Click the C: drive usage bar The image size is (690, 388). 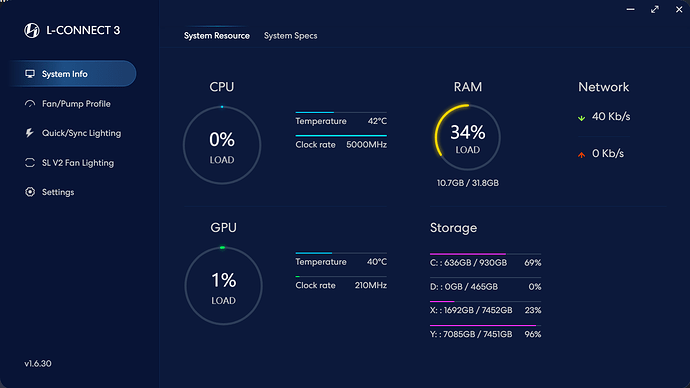pos(485,254)
